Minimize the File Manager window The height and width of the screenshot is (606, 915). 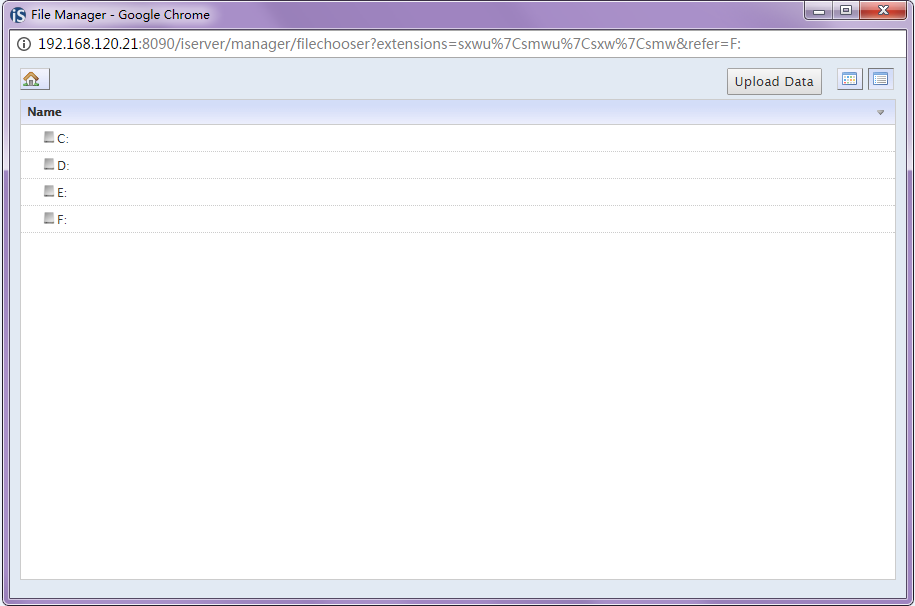[x=819, y=12]
